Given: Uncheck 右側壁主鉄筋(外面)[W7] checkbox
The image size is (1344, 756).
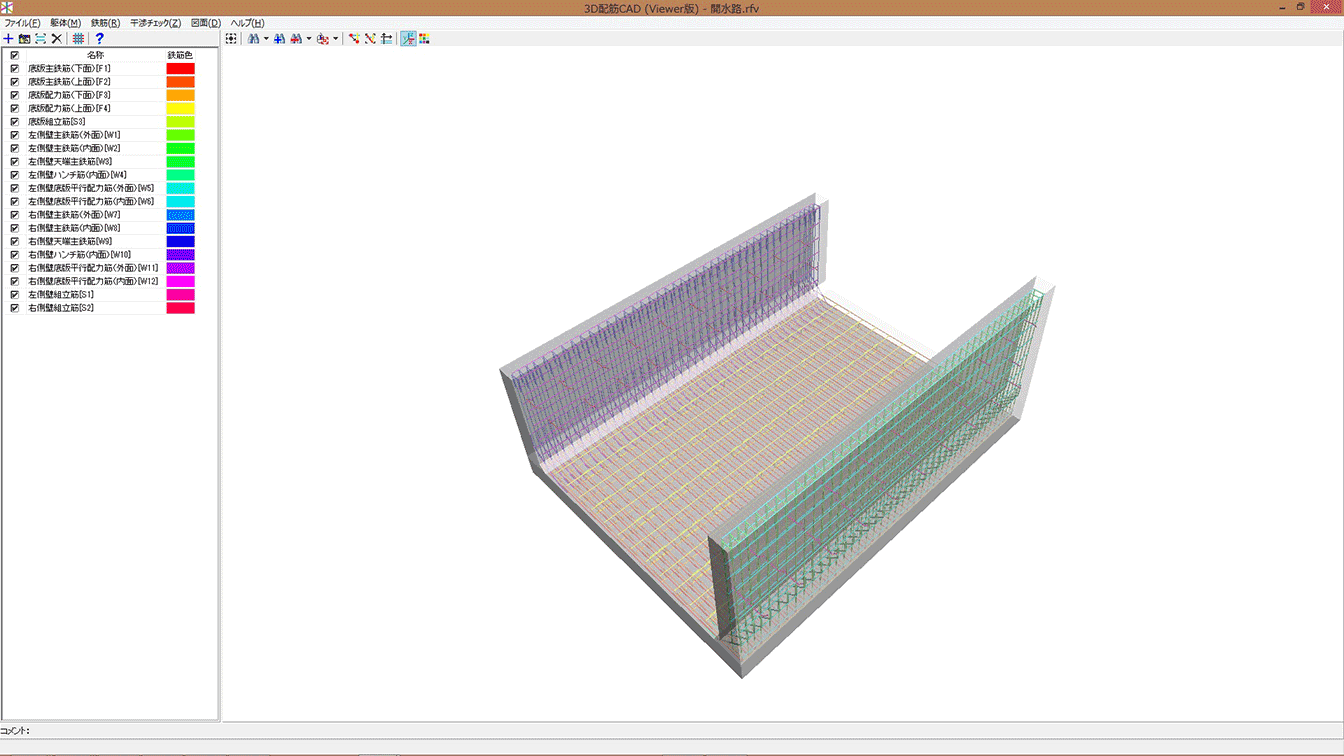Looking at the screenshot, I should click(x=14, y=215).
